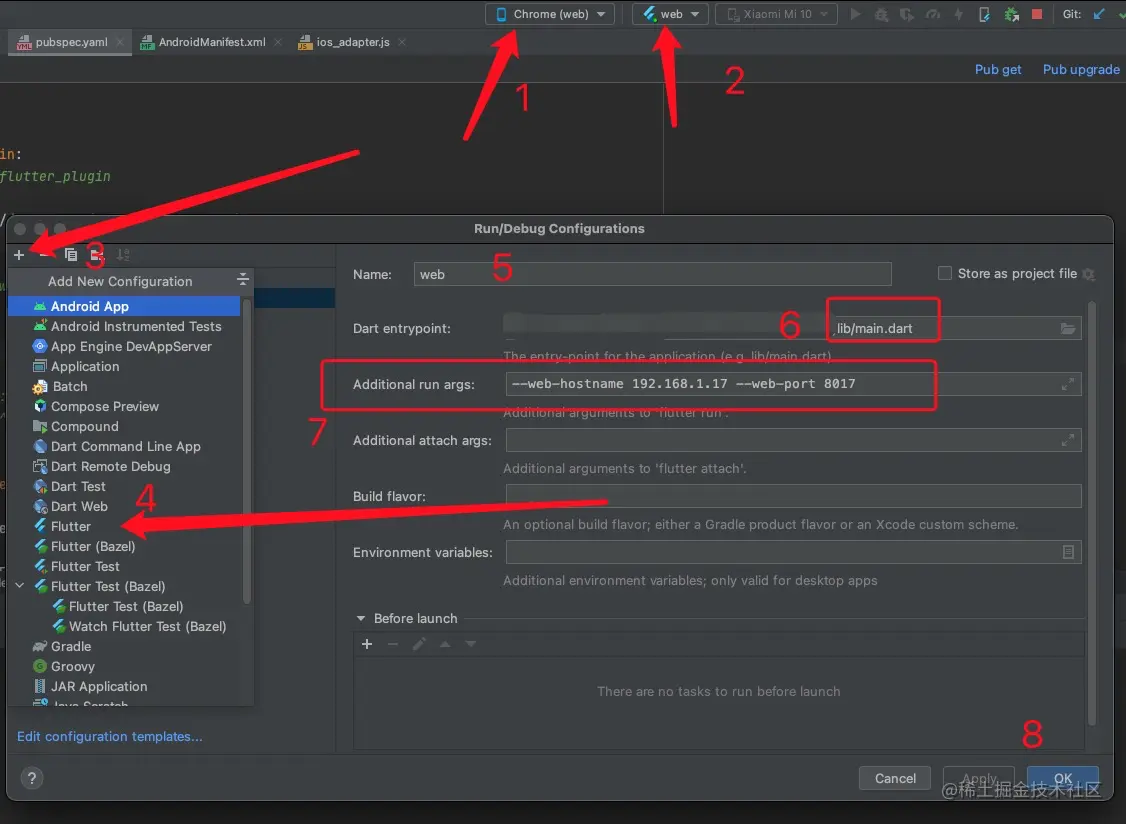Switch to the AndroidManifest.xml editor tab

[212, 42]
